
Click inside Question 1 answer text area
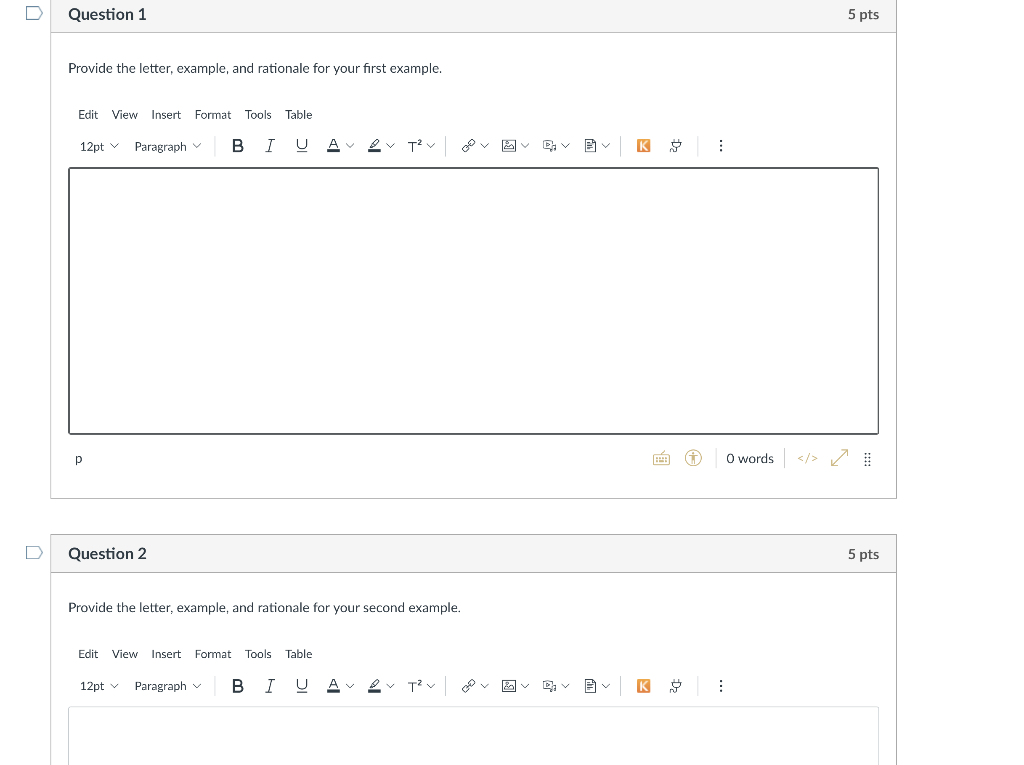[473, 301]
